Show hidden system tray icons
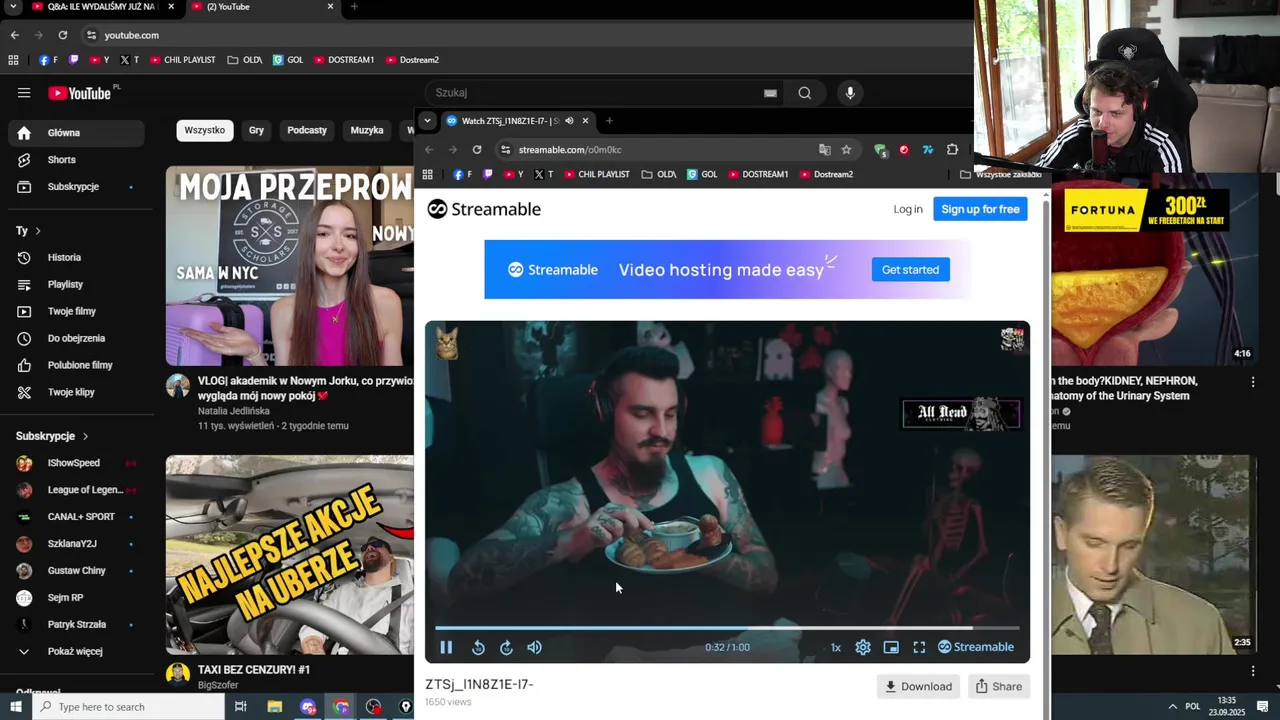1280x720 pixels. point(1173,707)
